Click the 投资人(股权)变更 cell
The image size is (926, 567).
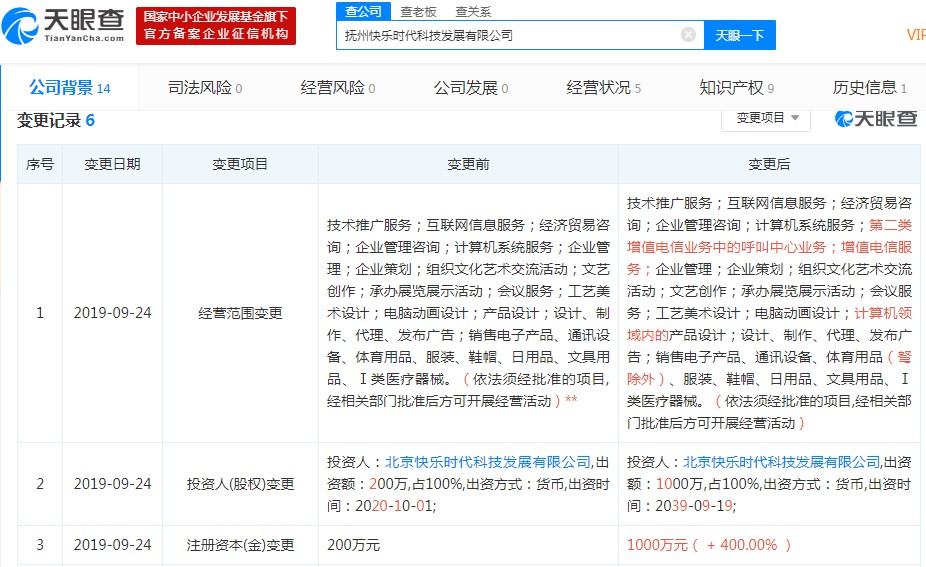pyautogui.click(x=240, y=484)
